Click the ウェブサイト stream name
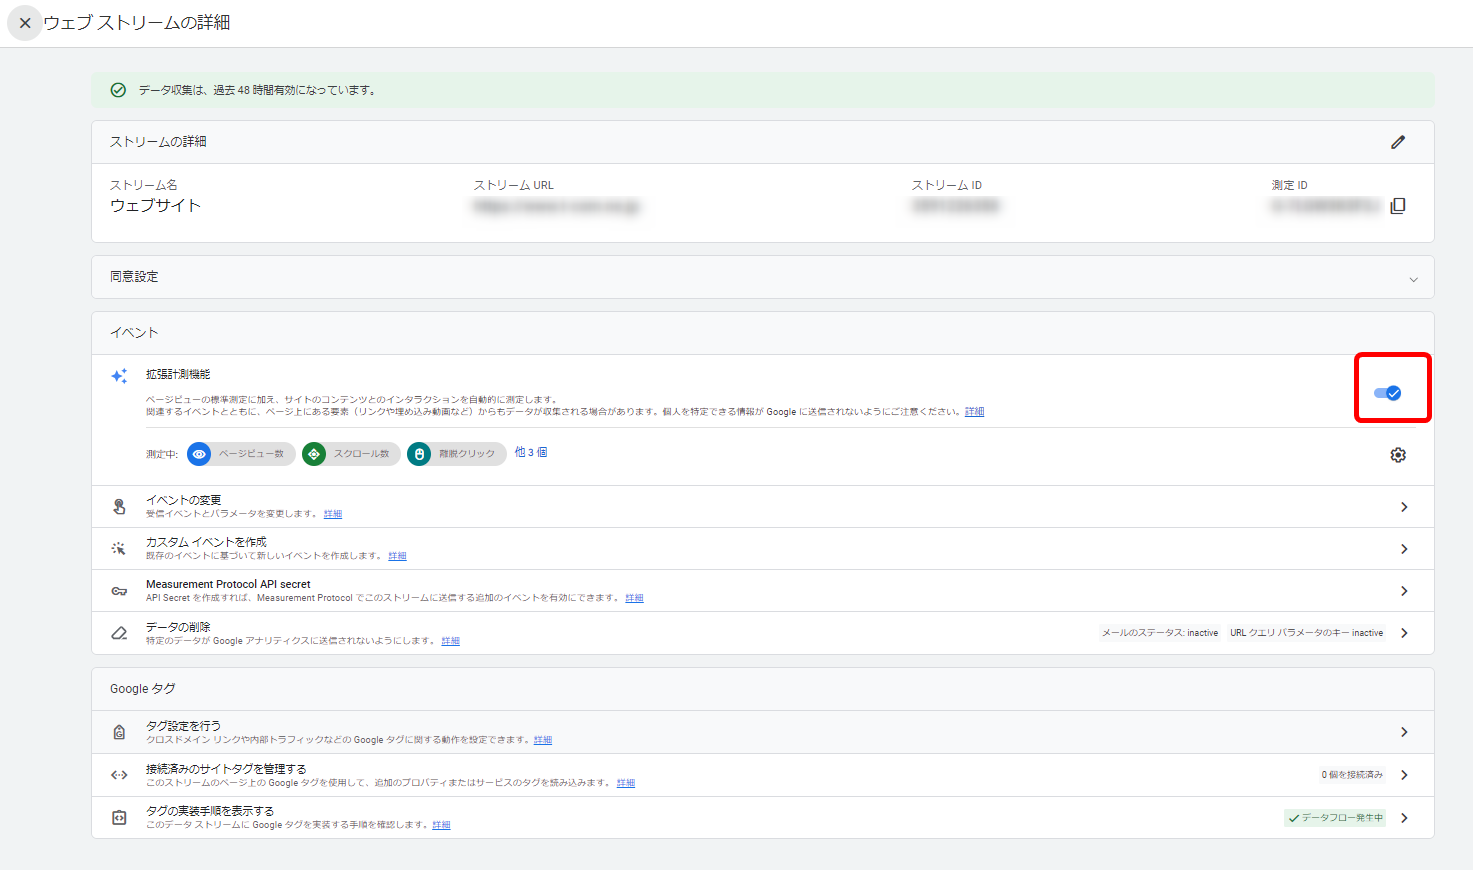The width and height of the screenshot is (1473, 870). [155, 205]
